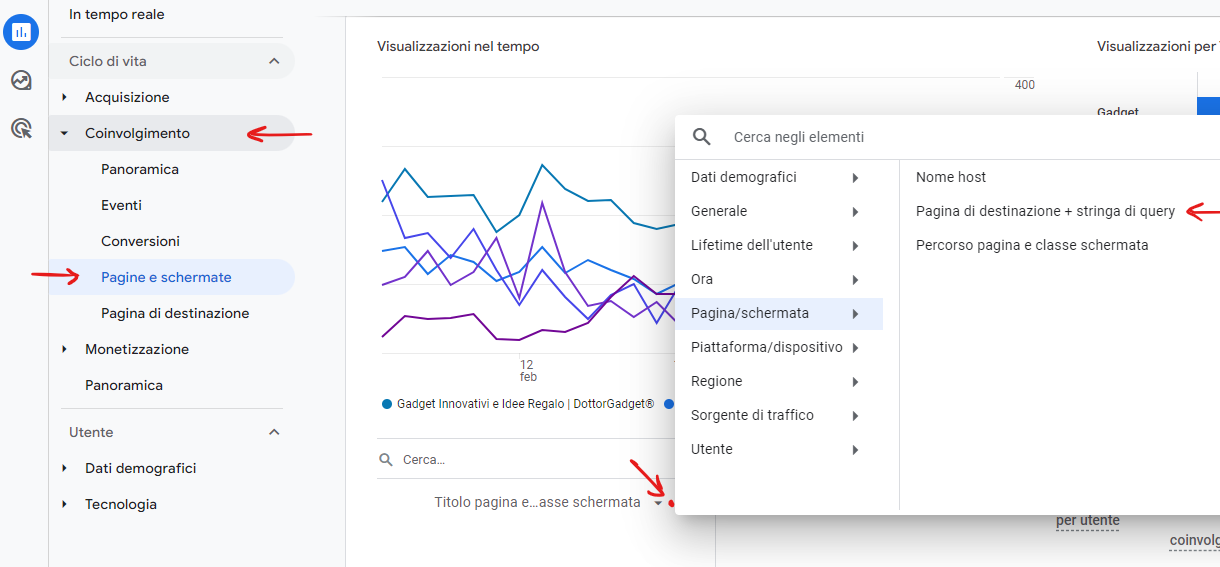The height and width of the screenshot is (567, 1220).
Task: Click the table search magnifier icon
Action: (x=386, y=460)
